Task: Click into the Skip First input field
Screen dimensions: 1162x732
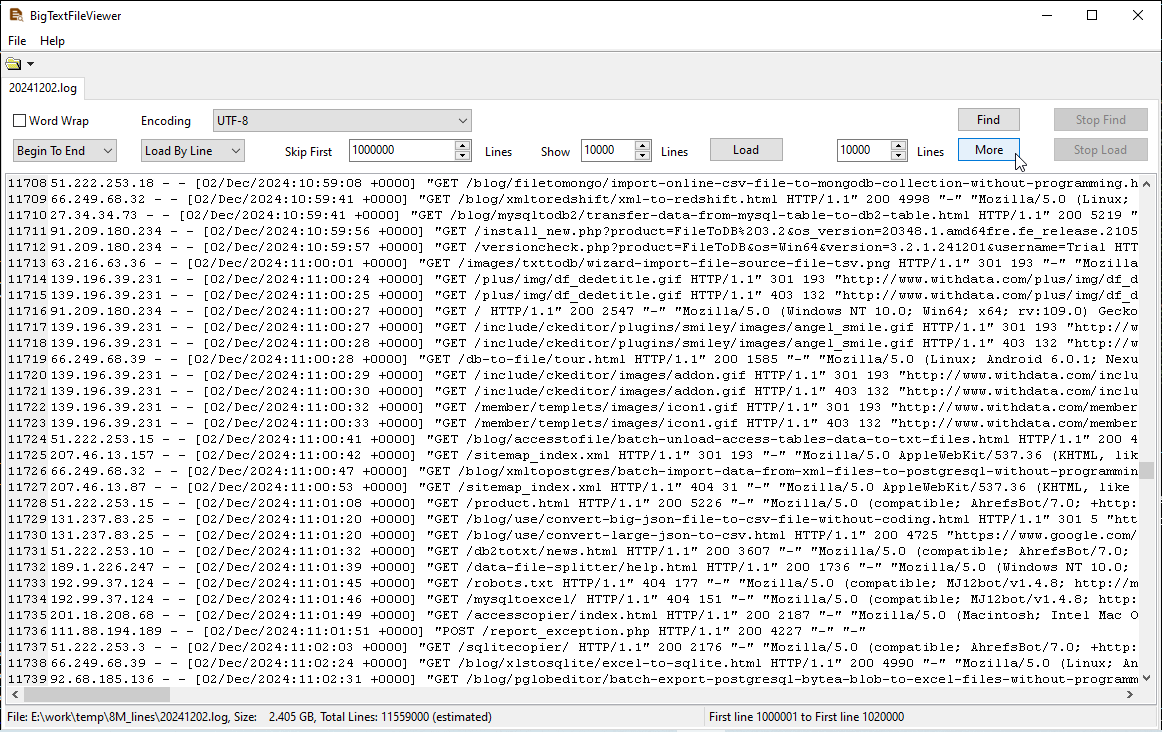Action: [x=400, y=151]
